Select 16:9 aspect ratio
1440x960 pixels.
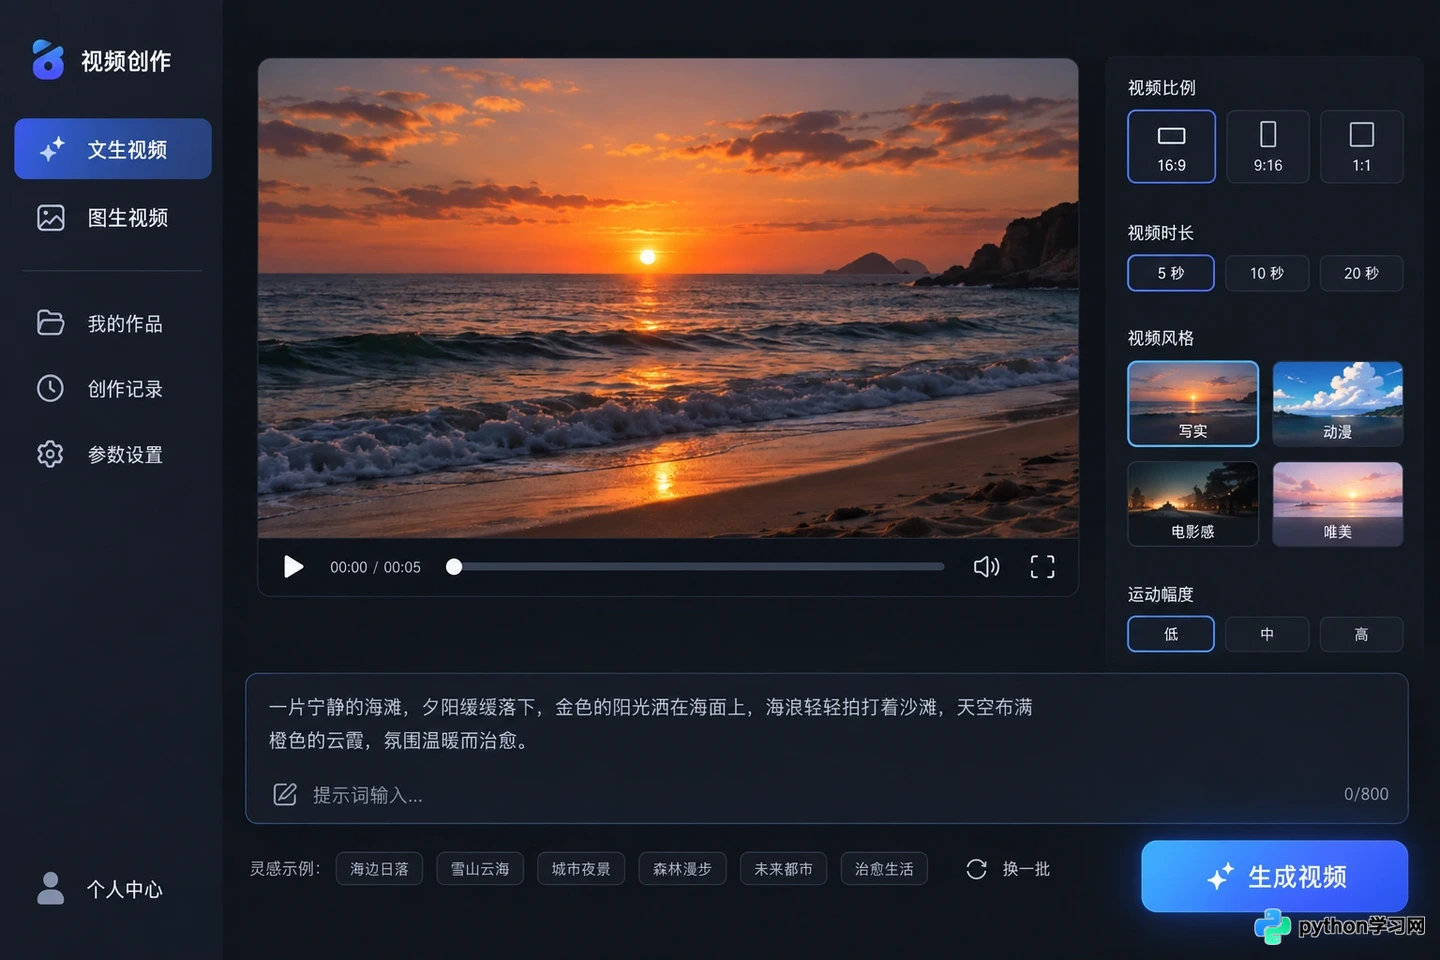(1171, 146)
